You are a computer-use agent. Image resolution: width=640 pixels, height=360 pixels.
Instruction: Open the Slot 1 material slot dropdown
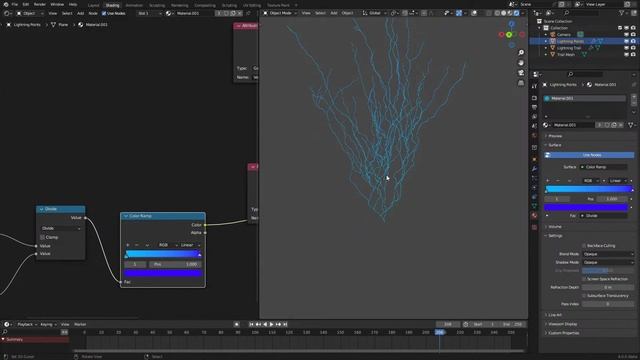(x=149, y=13)
